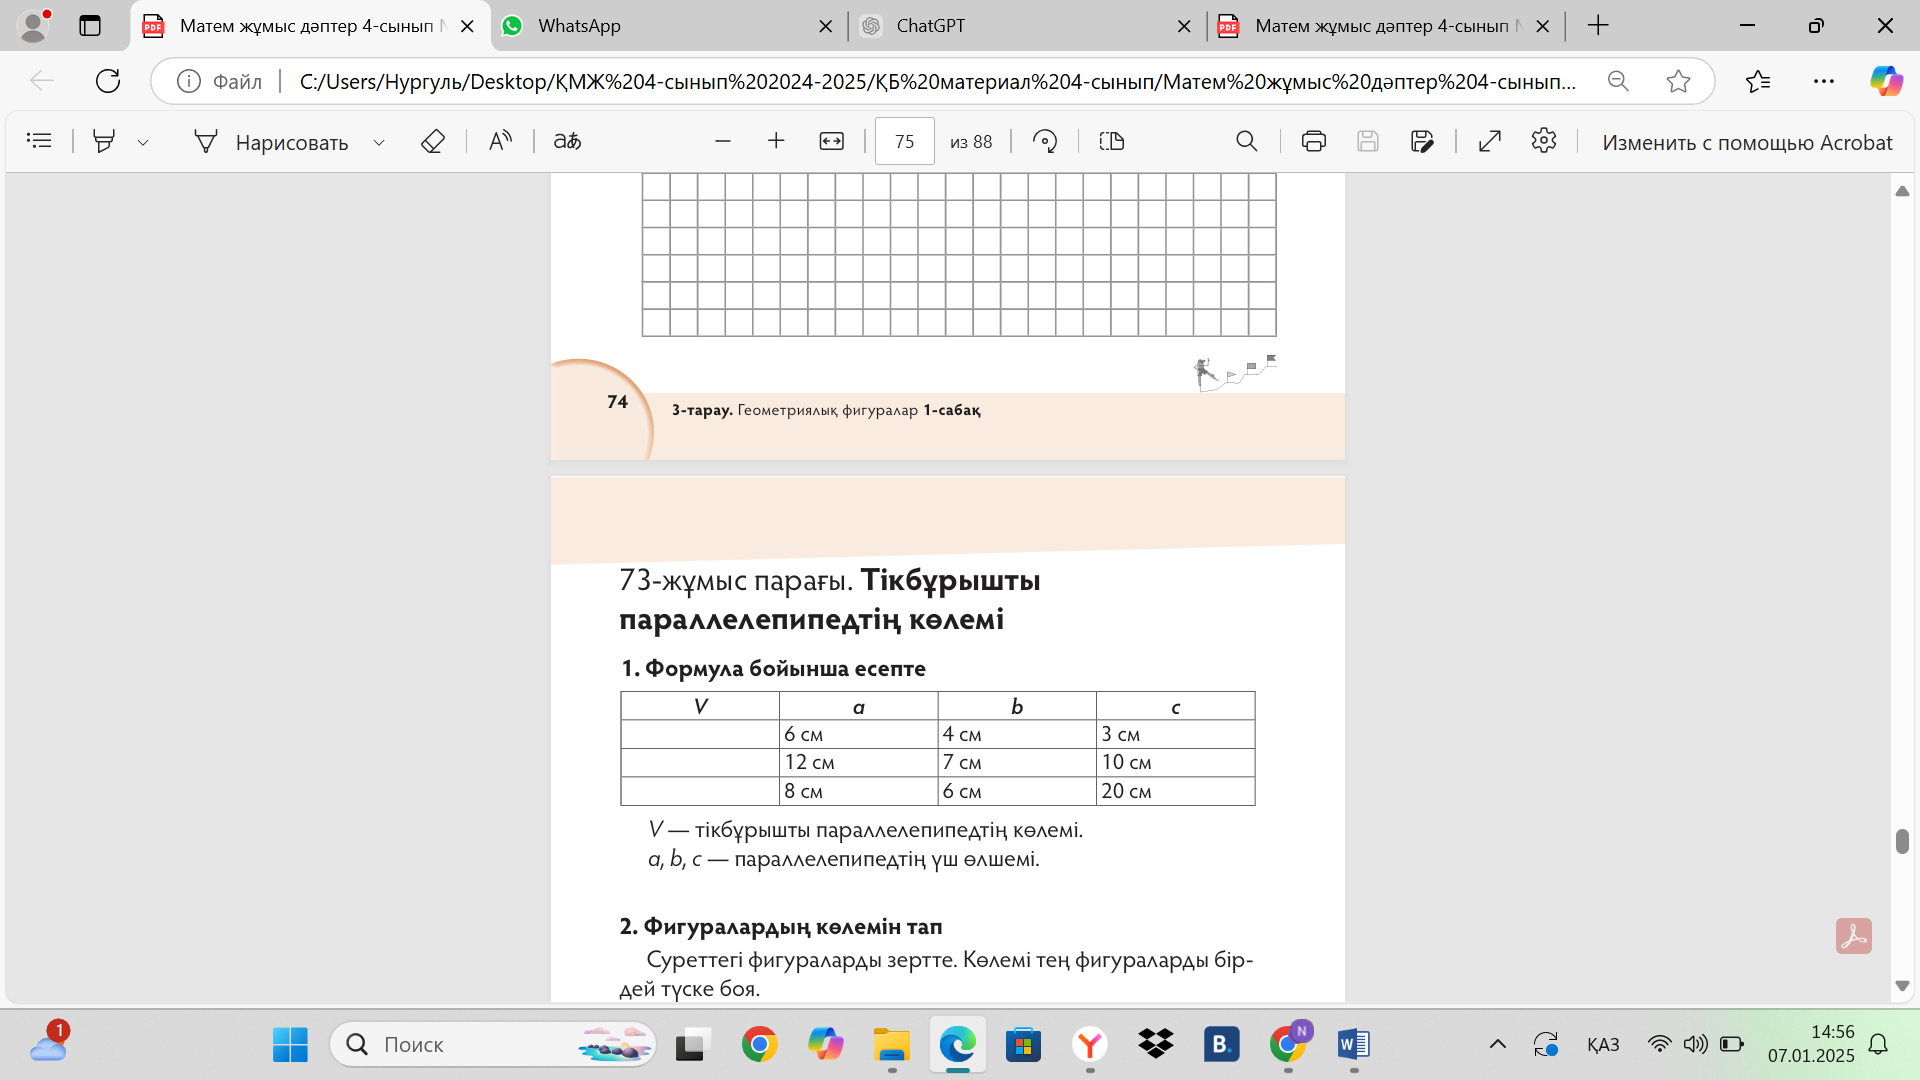This screenshot has height=1080, width=1920.
Task: Open weather widget on taskbar
Action: tap(48, 1043)
